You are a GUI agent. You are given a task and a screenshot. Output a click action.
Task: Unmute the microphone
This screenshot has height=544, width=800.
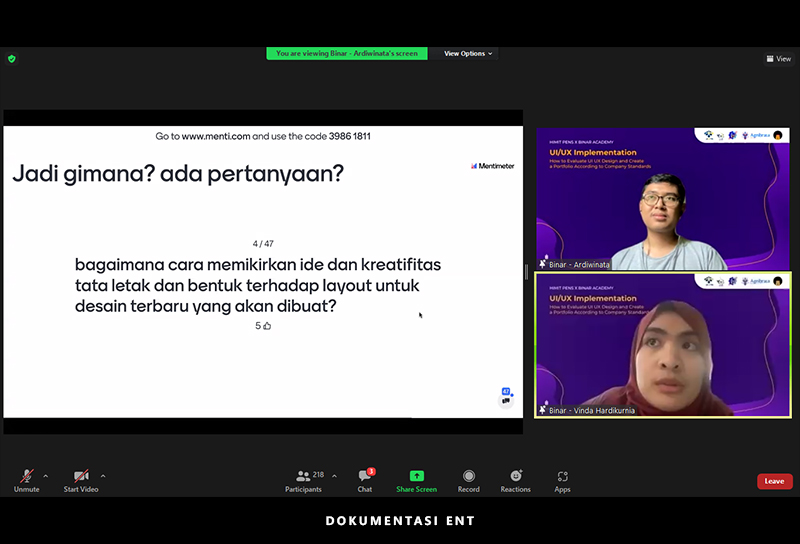point(26,478)
